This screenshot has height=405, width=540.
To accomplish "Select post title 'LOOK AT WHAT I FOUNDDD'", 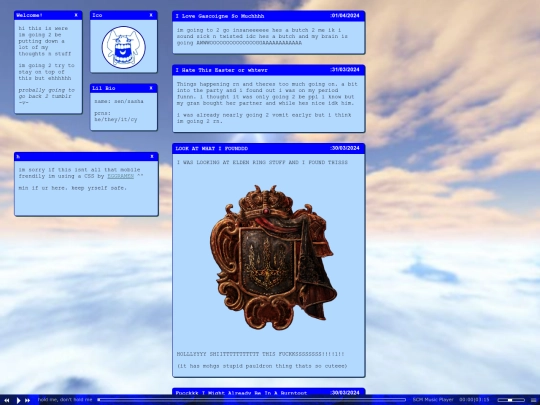I will (211, 148).
